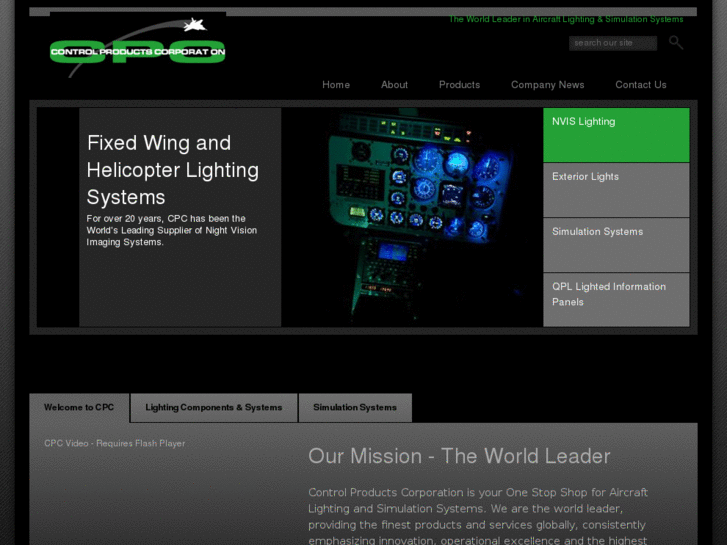This screenshot has width=727, height=545.
Task: Focus the 'search our site' field
Action: click(612, 43)
